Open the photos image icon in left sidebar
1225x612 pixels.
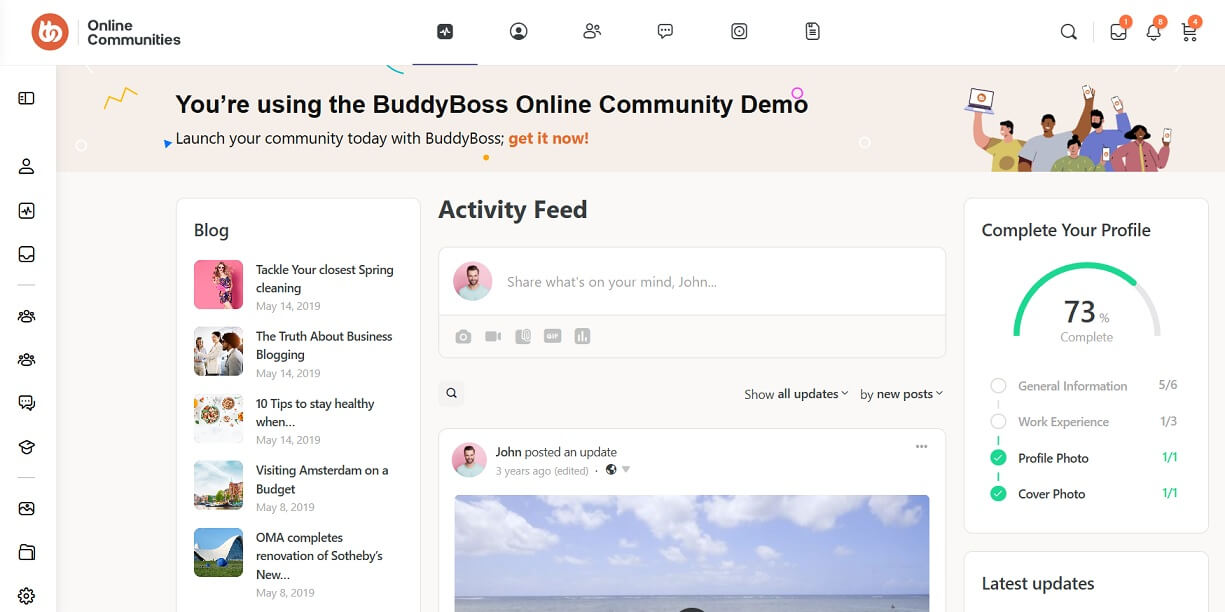pyautogui.click(x=27, y=508)
